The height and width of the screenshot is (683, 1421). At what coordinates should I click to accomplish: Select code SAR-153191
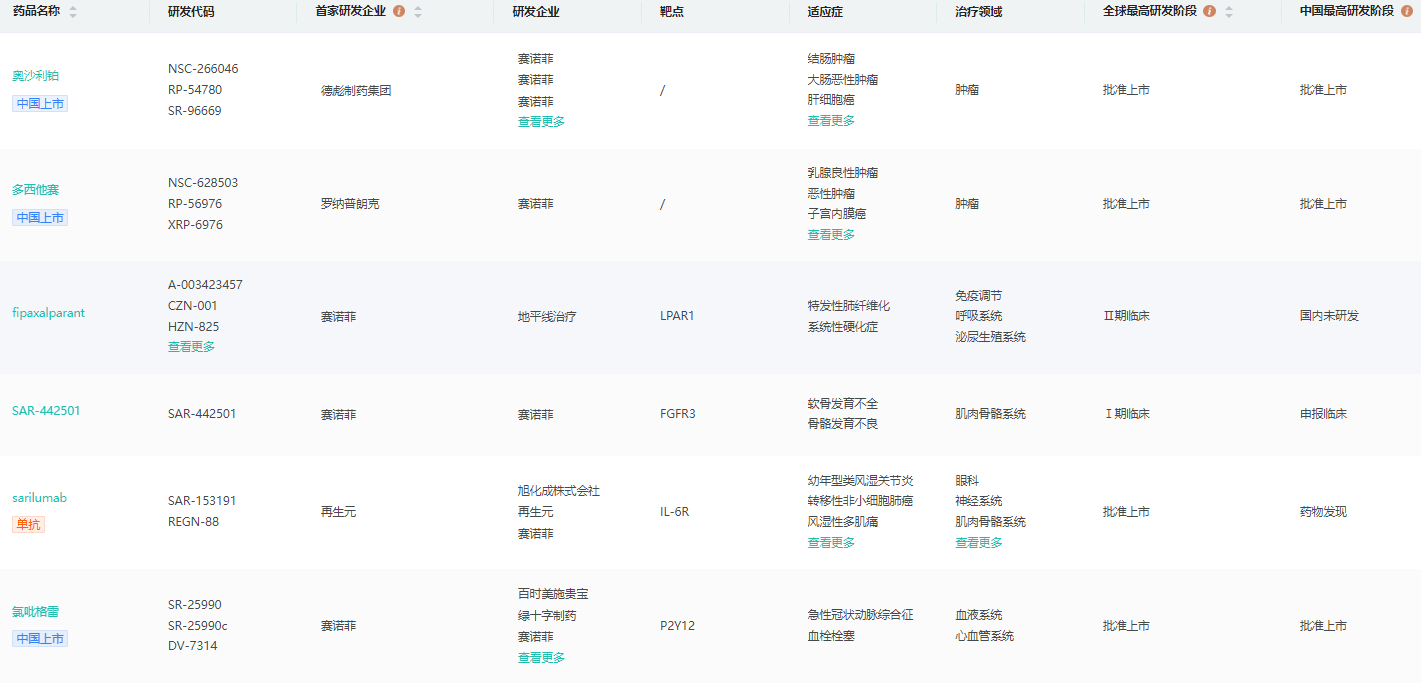click(202, 501)
